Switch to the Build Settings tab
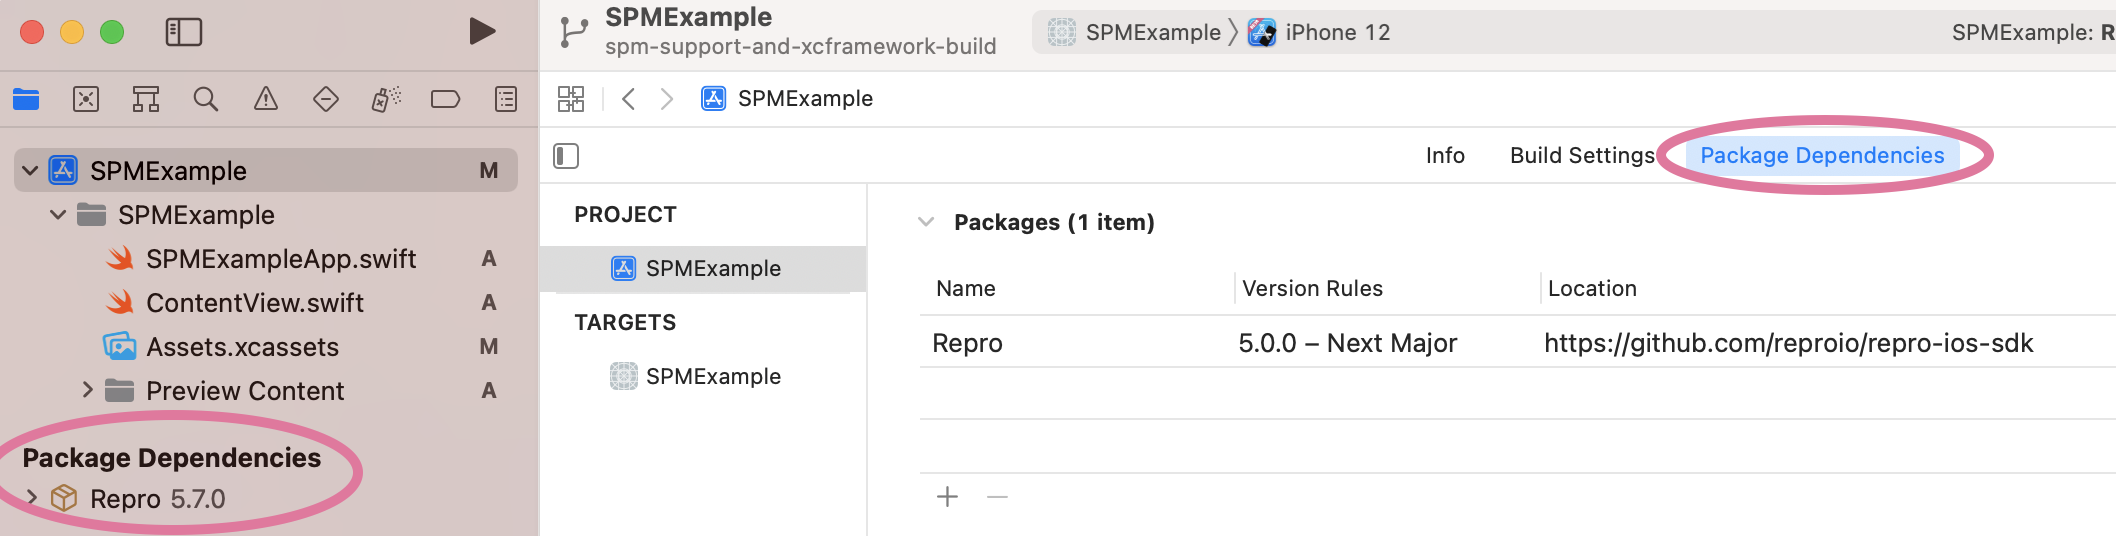 pyautogui.click(x=1582, y=156)
